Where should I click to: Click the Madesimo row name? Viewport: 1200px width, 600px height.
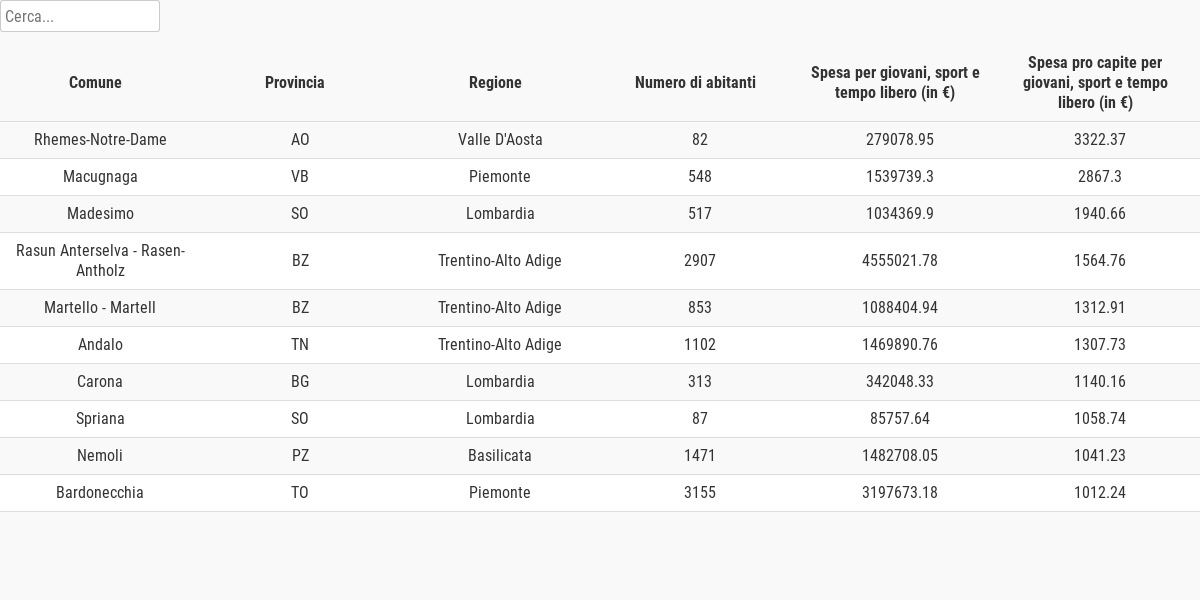pyautogui.click(x=100, y=214)
